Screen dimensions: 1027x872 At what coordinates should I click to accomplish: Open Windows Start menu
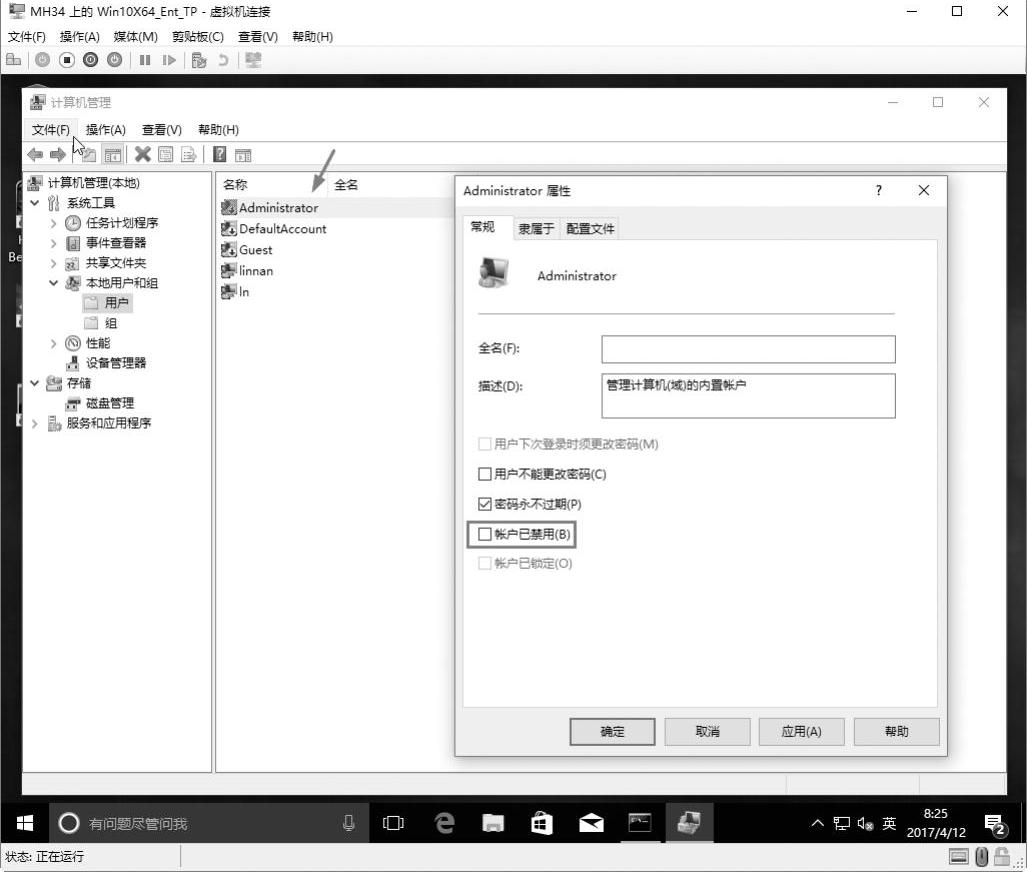pyautogui.click(x=25, y=823)
